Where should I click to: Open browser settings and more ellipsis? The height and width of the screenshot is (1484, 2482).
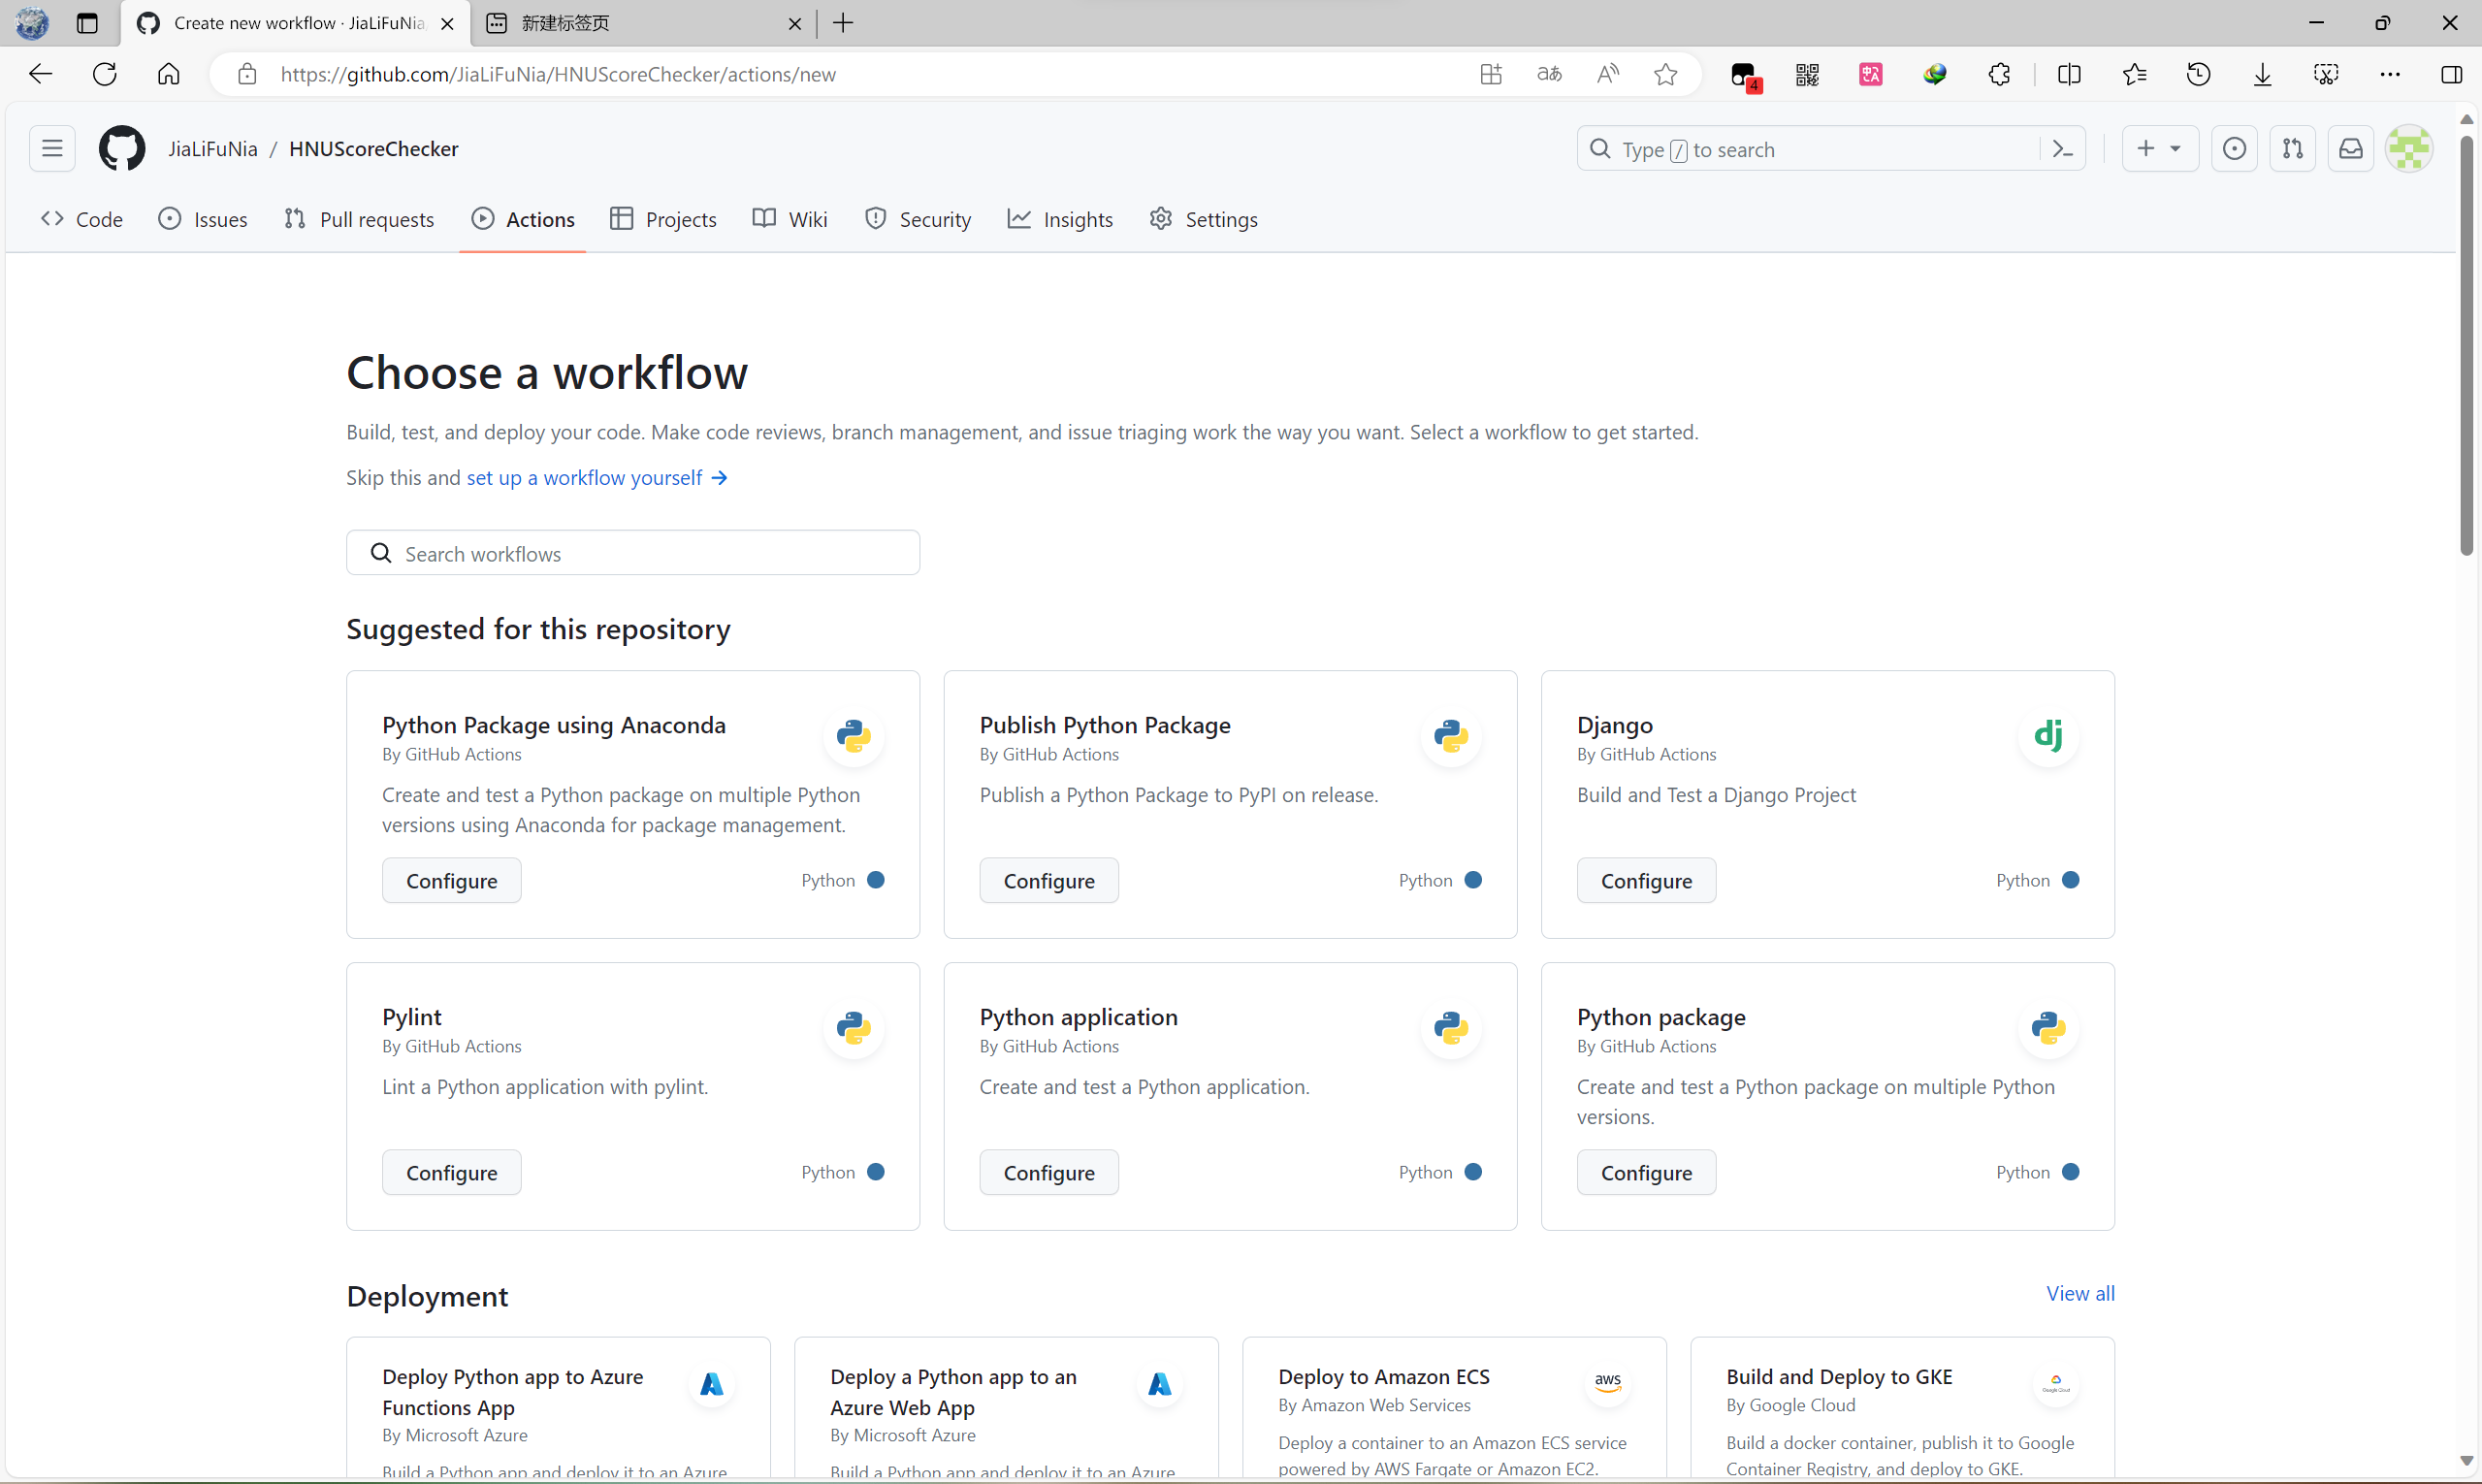[2390, 74]
